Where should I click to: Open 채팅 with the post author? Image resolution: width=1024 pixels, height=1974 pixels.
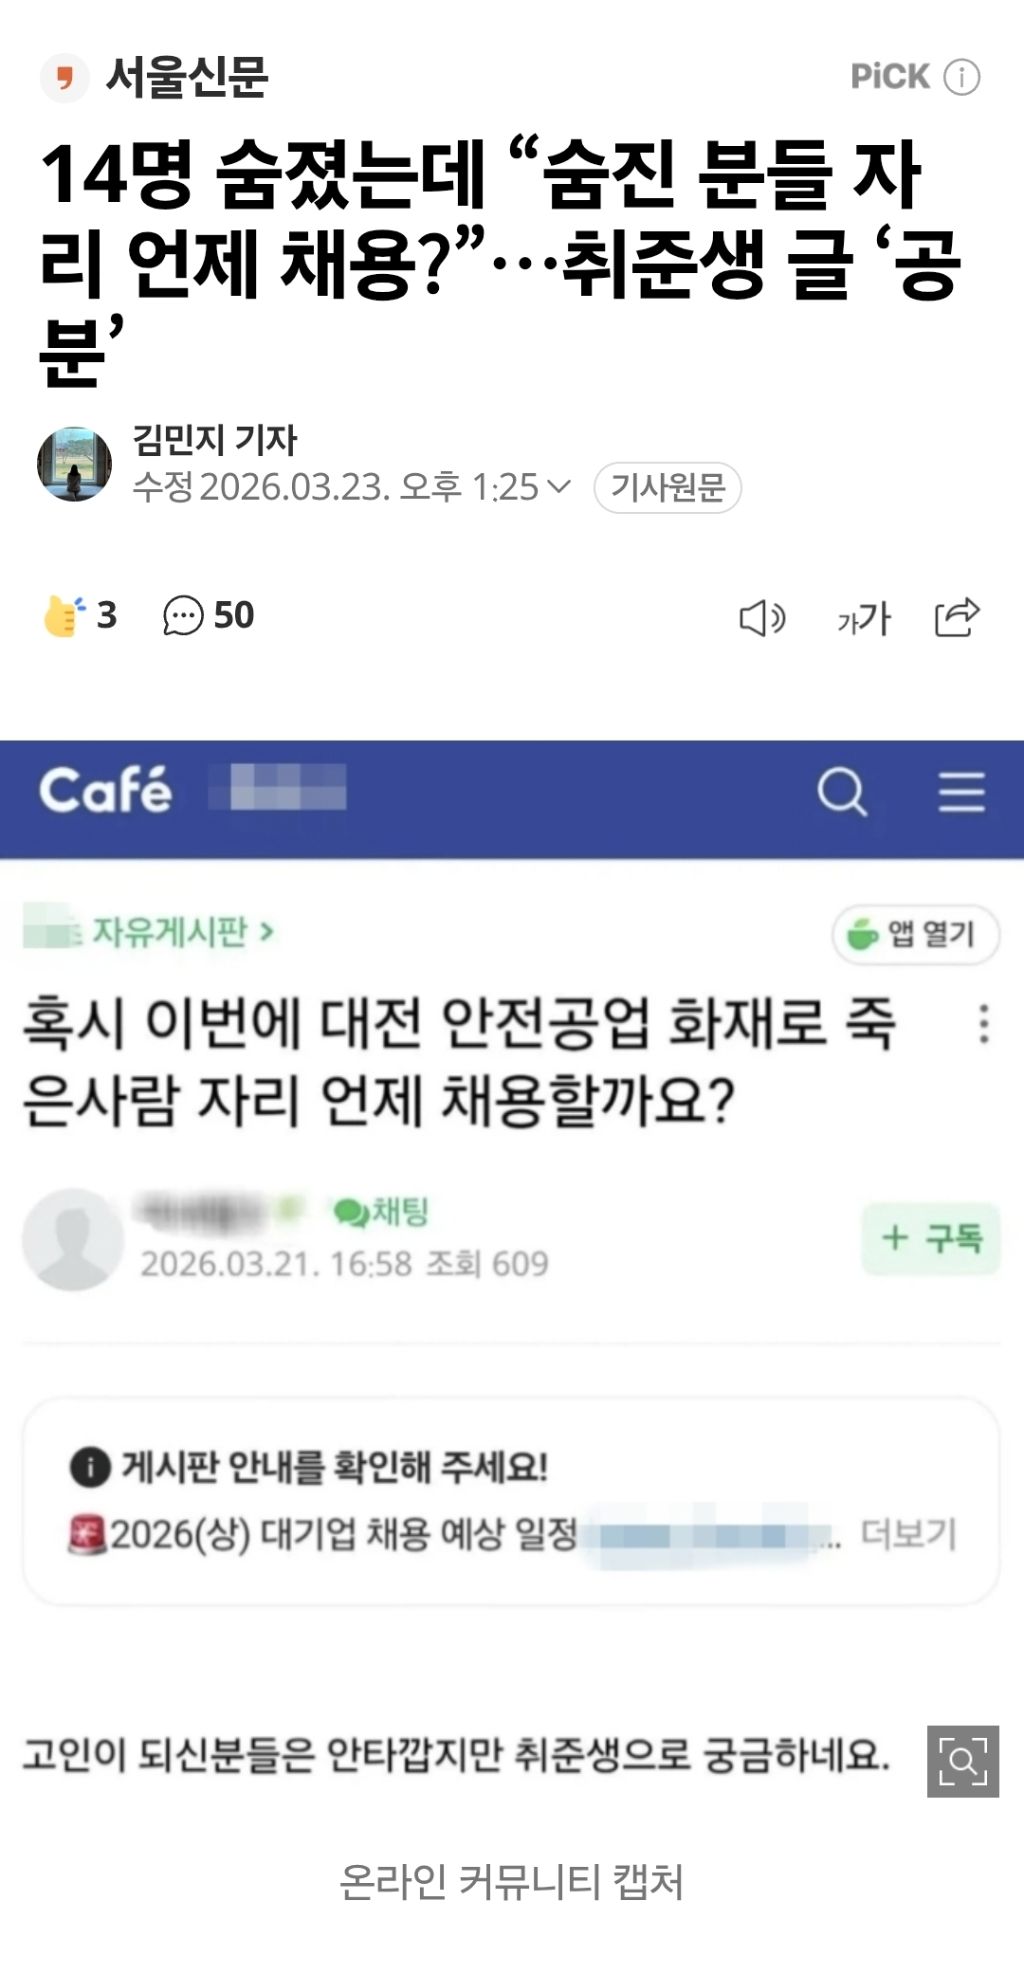pos(382,1212)
